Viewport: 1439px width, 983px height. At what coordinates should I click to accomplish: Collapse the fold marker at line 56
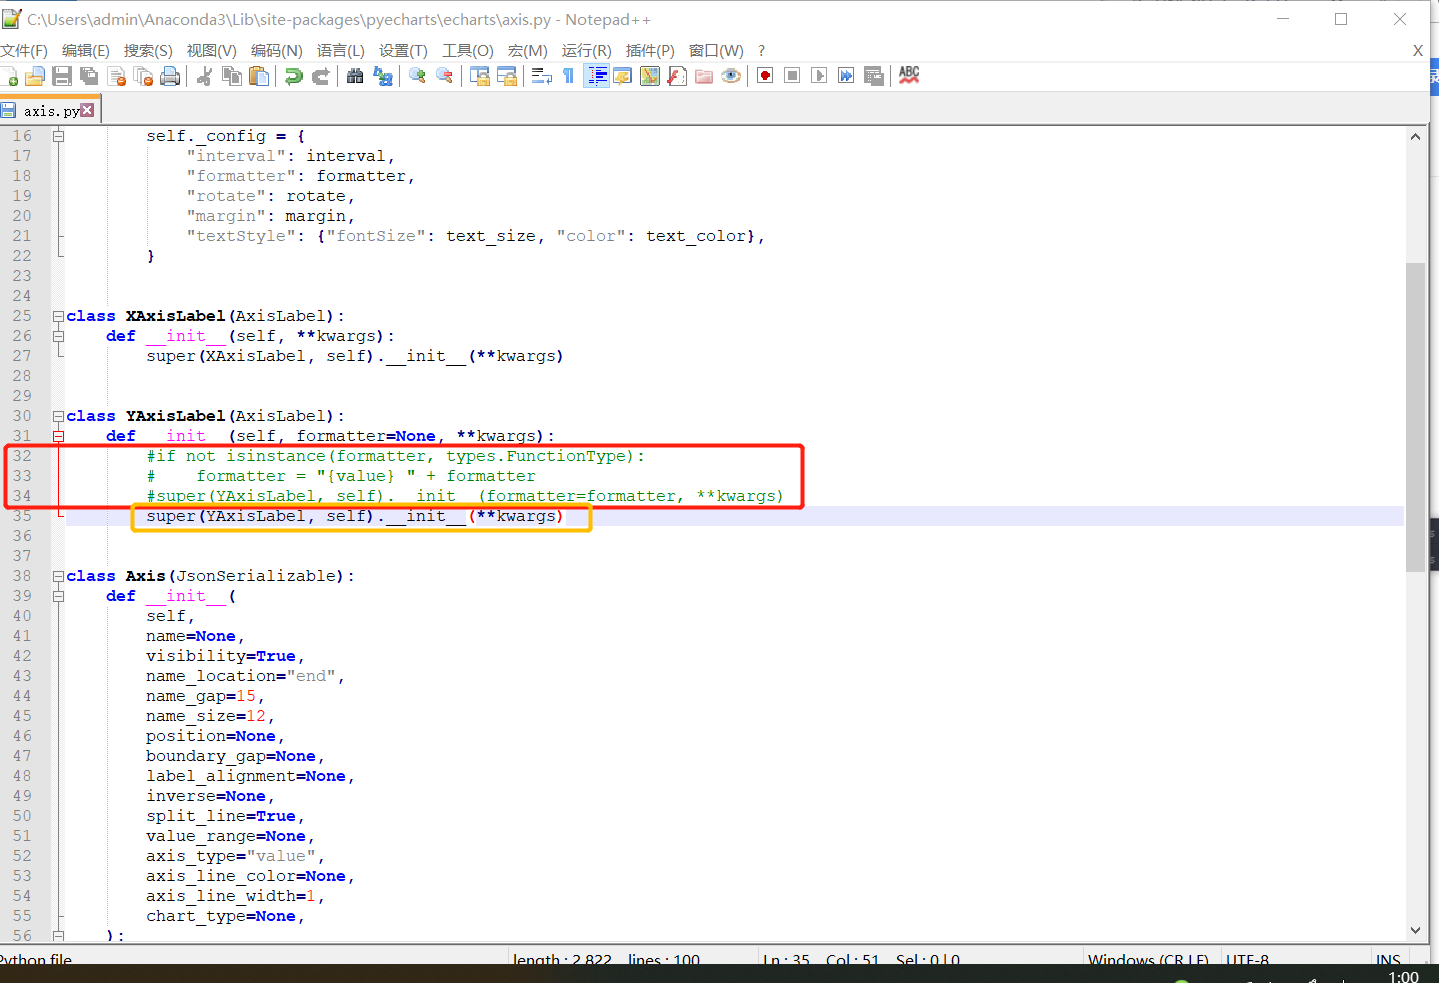tap(58, 936)
